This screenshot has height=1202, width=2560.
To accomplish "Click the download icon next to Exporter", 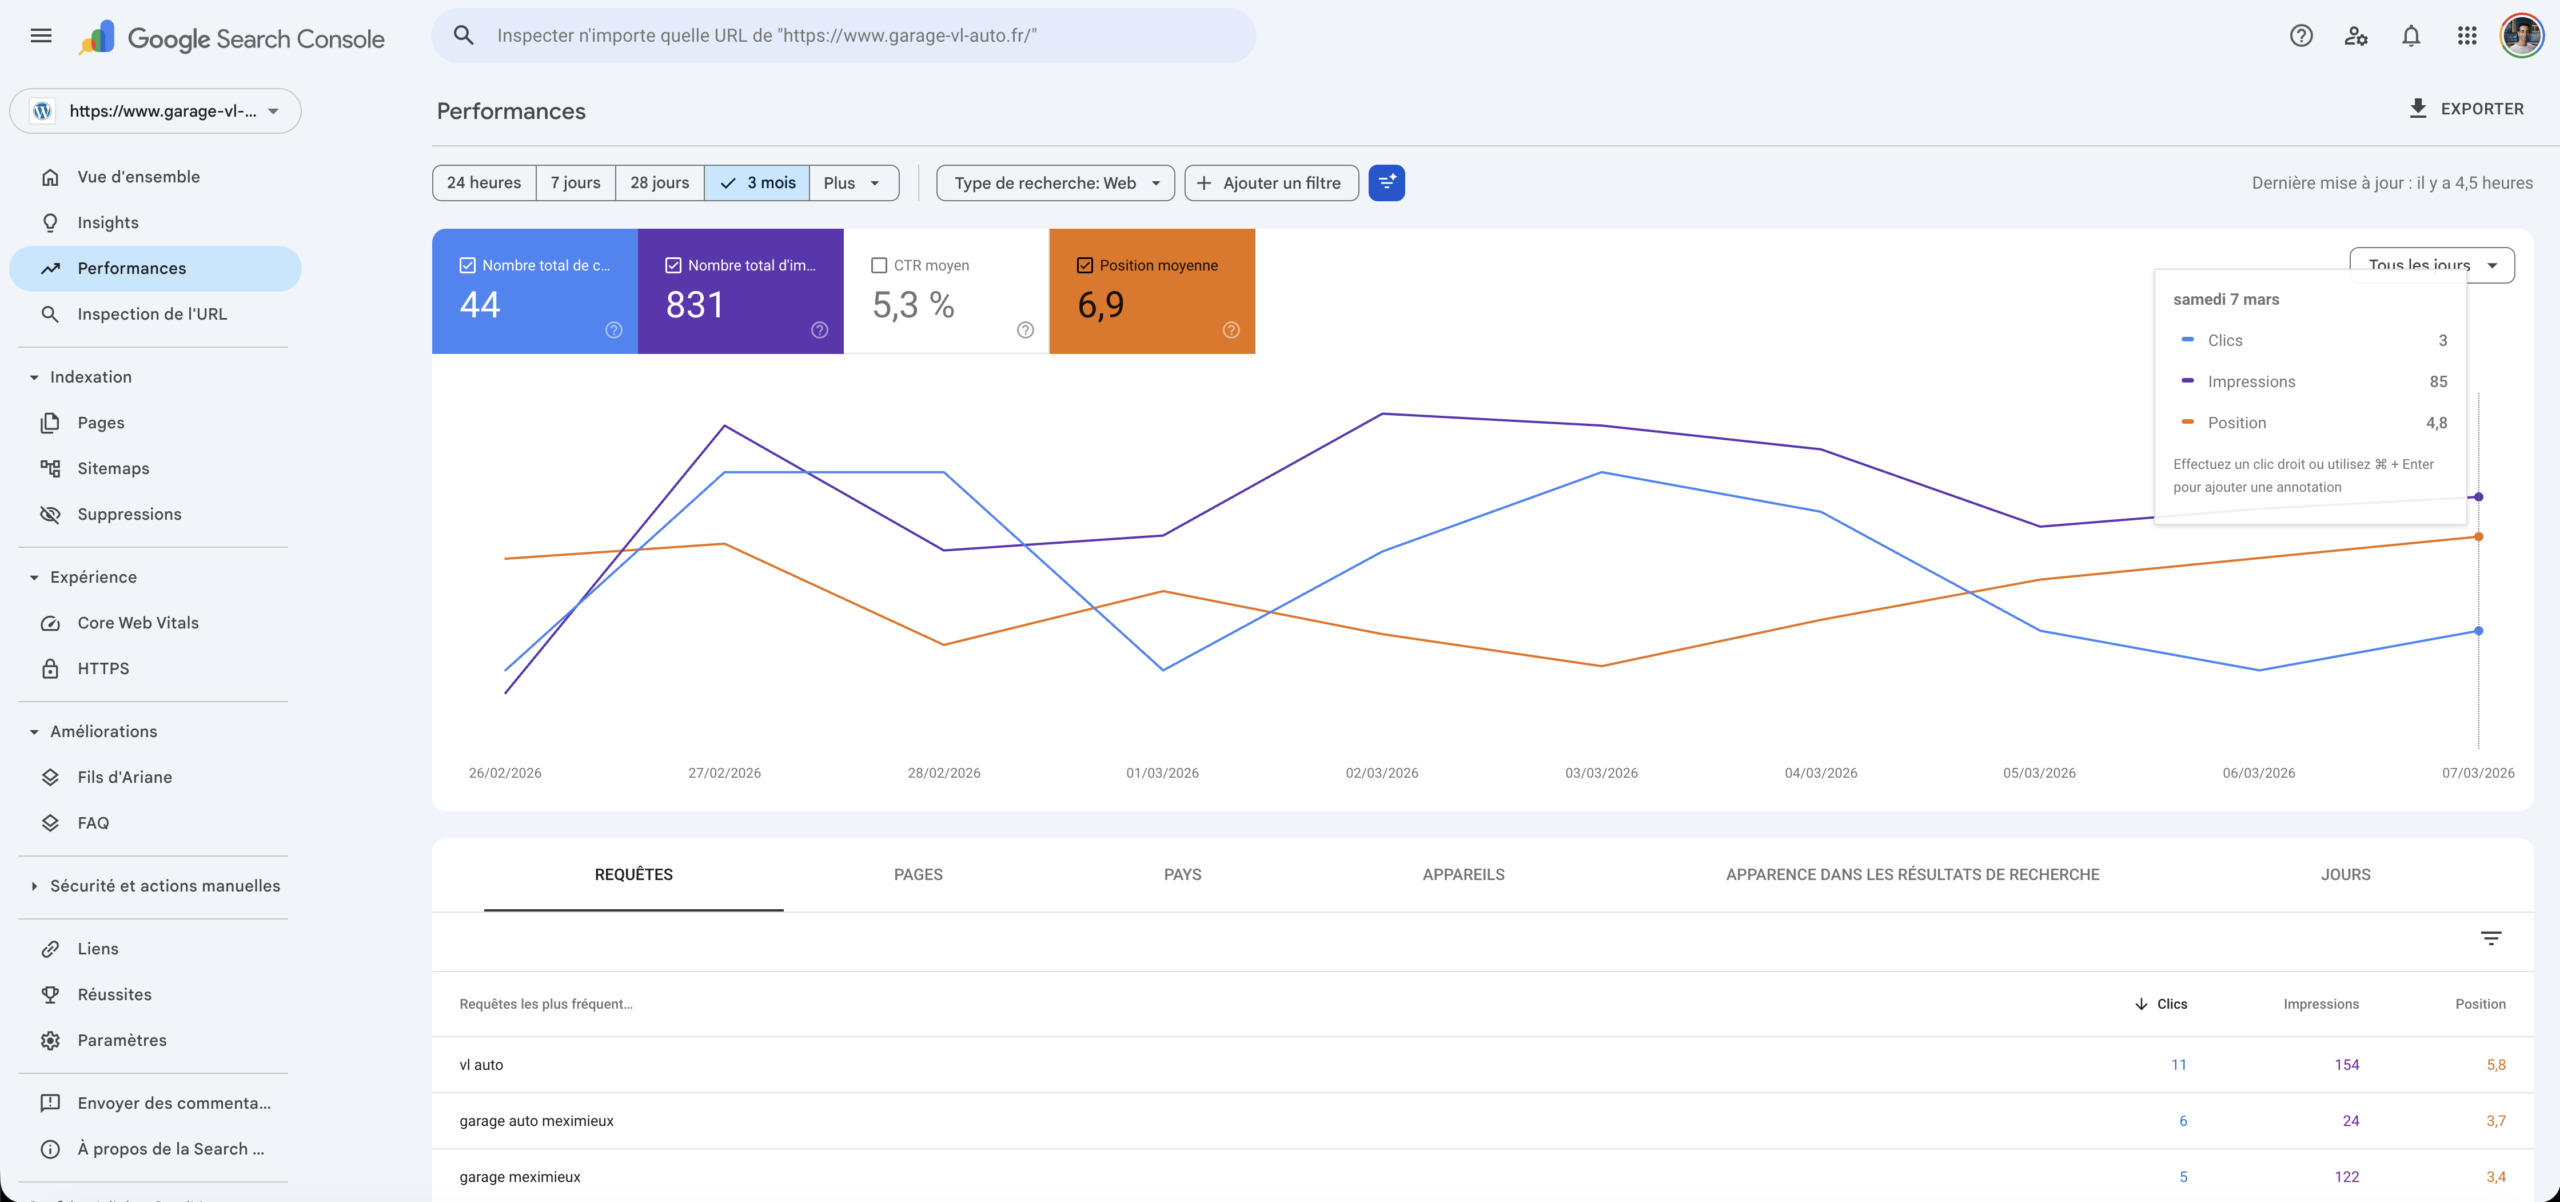I will point(2418,108).
